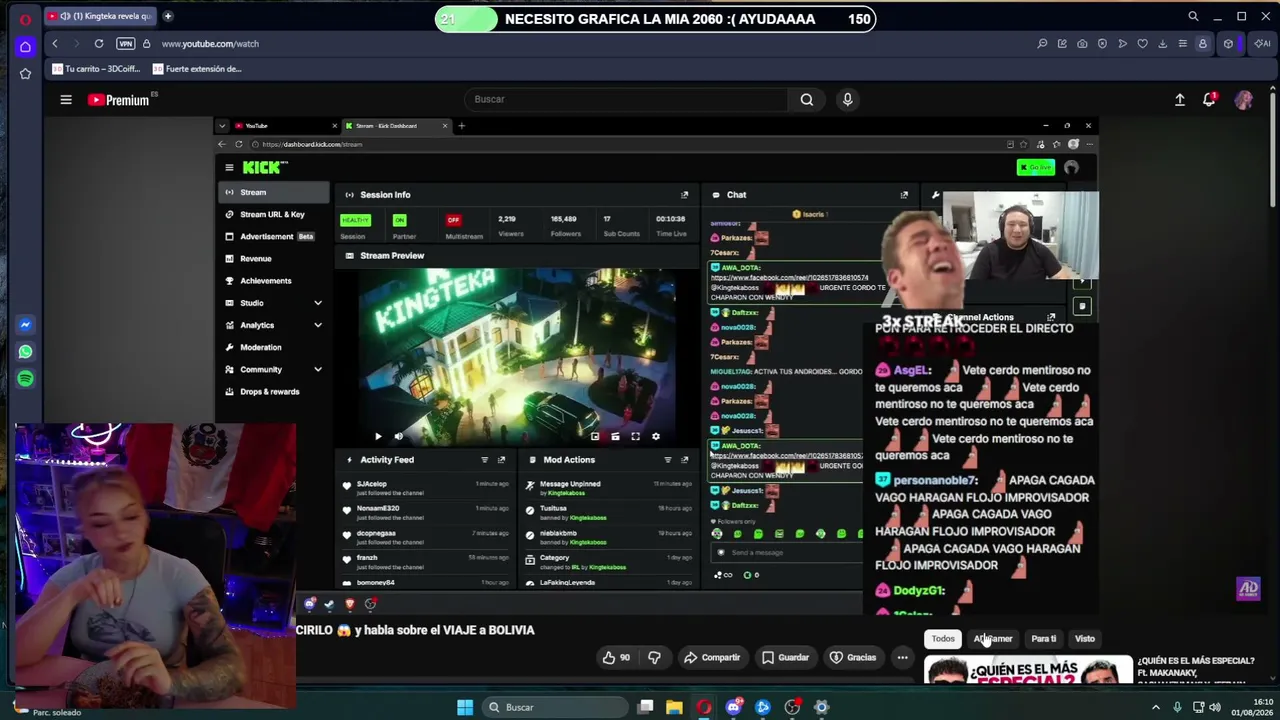This screenshot has width=1280, height=720.
Task: Open Settings gear on the taskbar
Action: pyautogui.click(x=822, y=707)
